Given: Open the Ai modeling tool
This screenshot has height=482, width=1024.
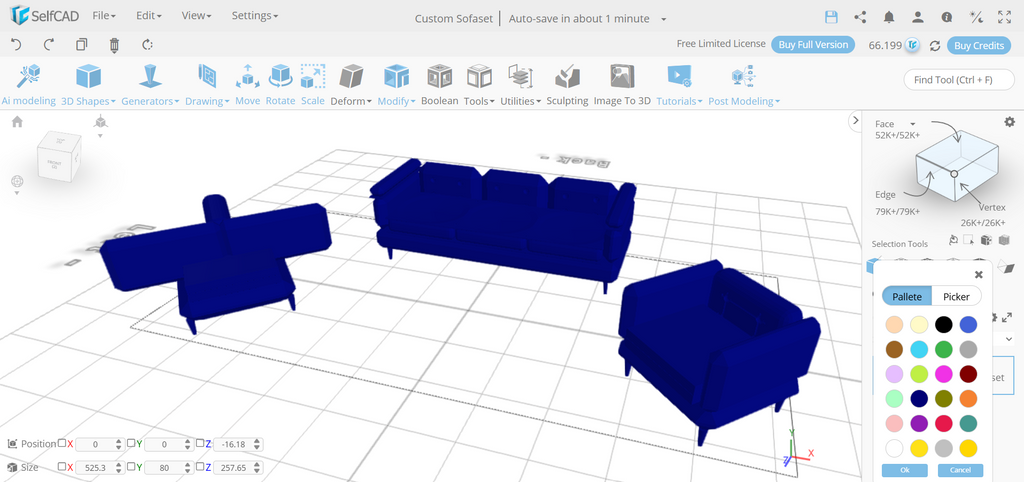Looking at the screenshot, I should point(28,85).
